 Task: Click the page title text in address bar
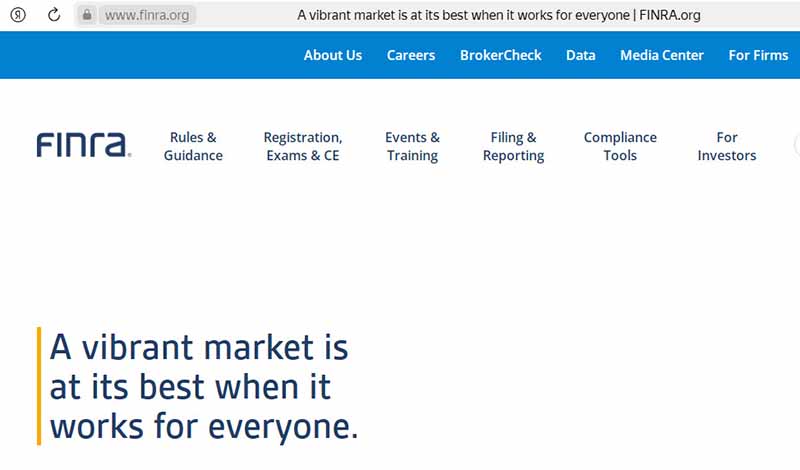pos(498,15)
